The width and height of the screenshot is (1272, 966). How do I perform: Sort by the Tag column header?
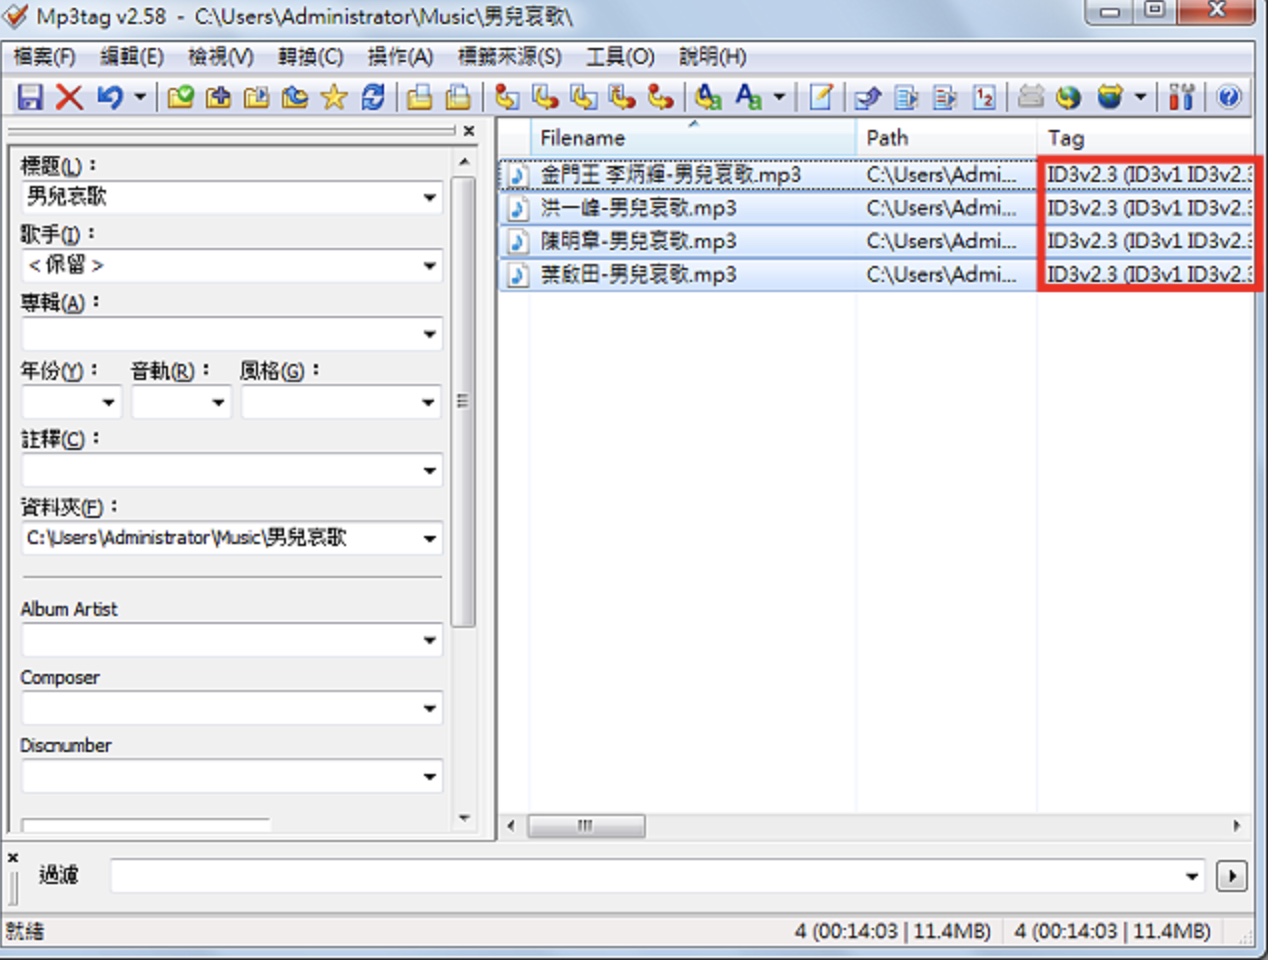tap(1145, 138)
